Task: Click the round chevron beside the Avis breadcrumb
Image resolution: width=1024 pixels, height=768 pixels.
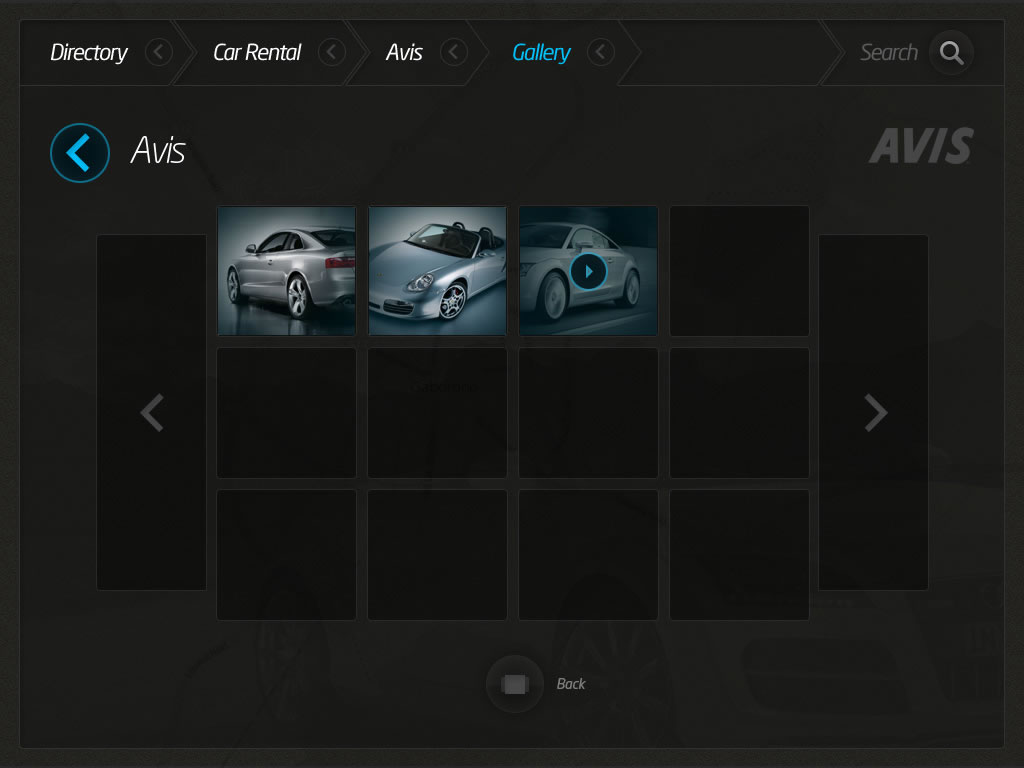Action: pos(454,52)
